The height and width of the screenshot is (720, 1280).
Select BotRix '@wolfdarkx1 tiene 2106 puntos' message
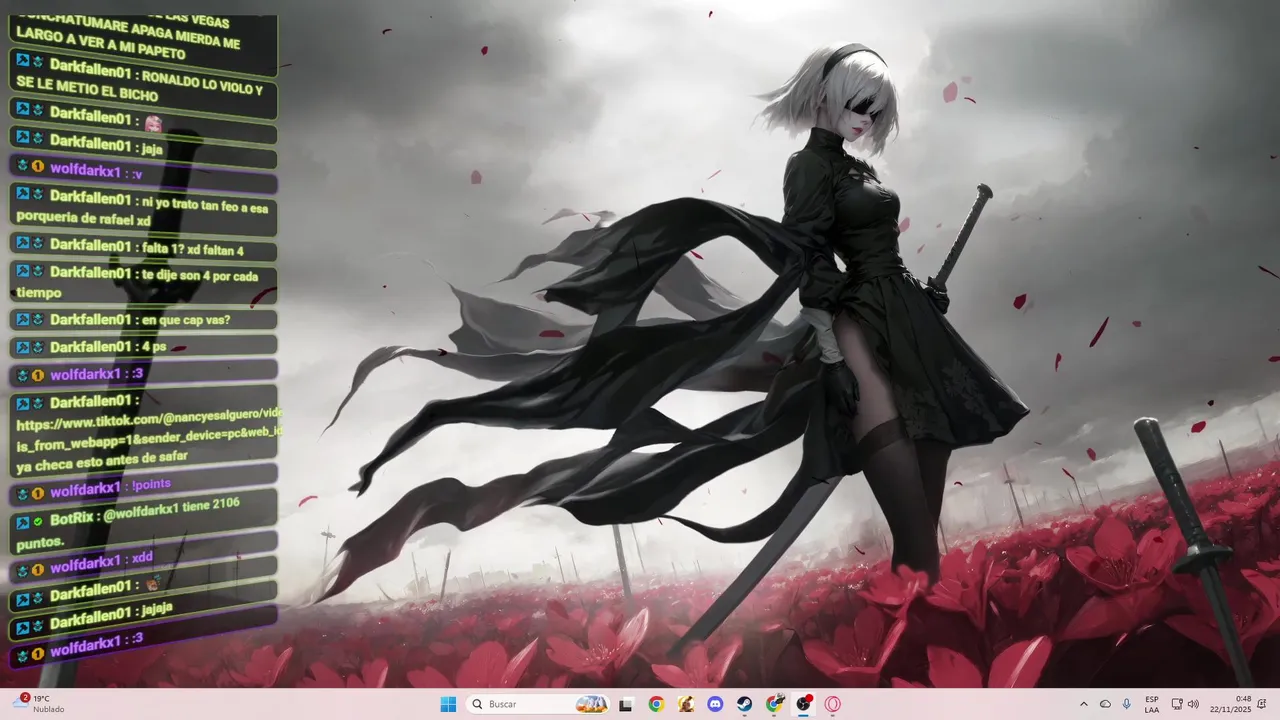pyautogui.click(x=143, y=524)
